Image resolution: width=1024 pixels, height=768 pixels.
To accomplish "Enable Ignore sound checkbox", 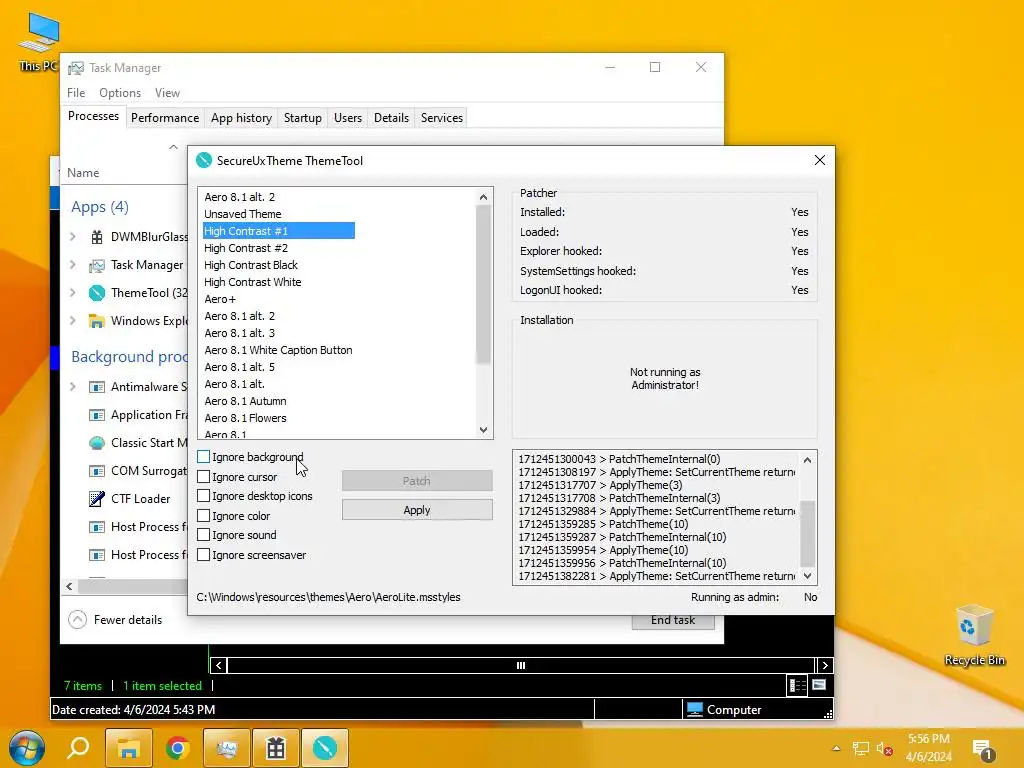I will pyautogui.click(x=204, y=535).
